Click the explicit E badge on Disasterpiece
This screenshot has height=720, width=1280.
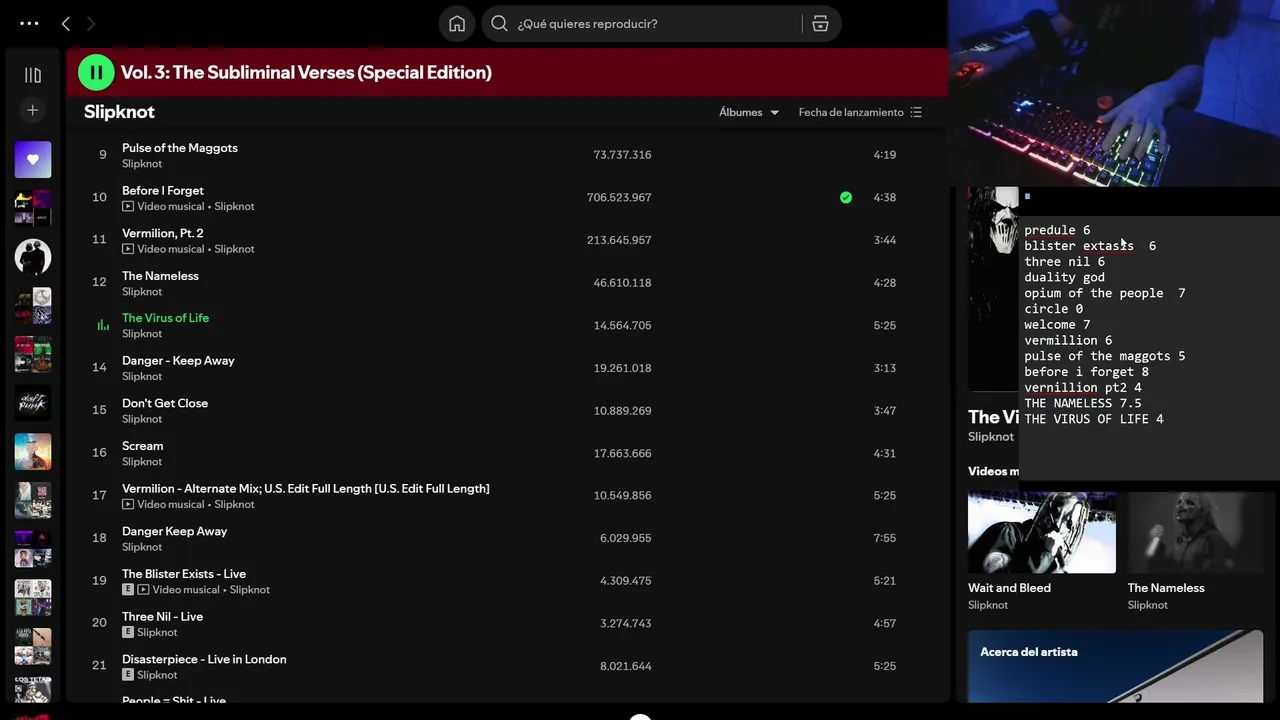click(128, 675)
